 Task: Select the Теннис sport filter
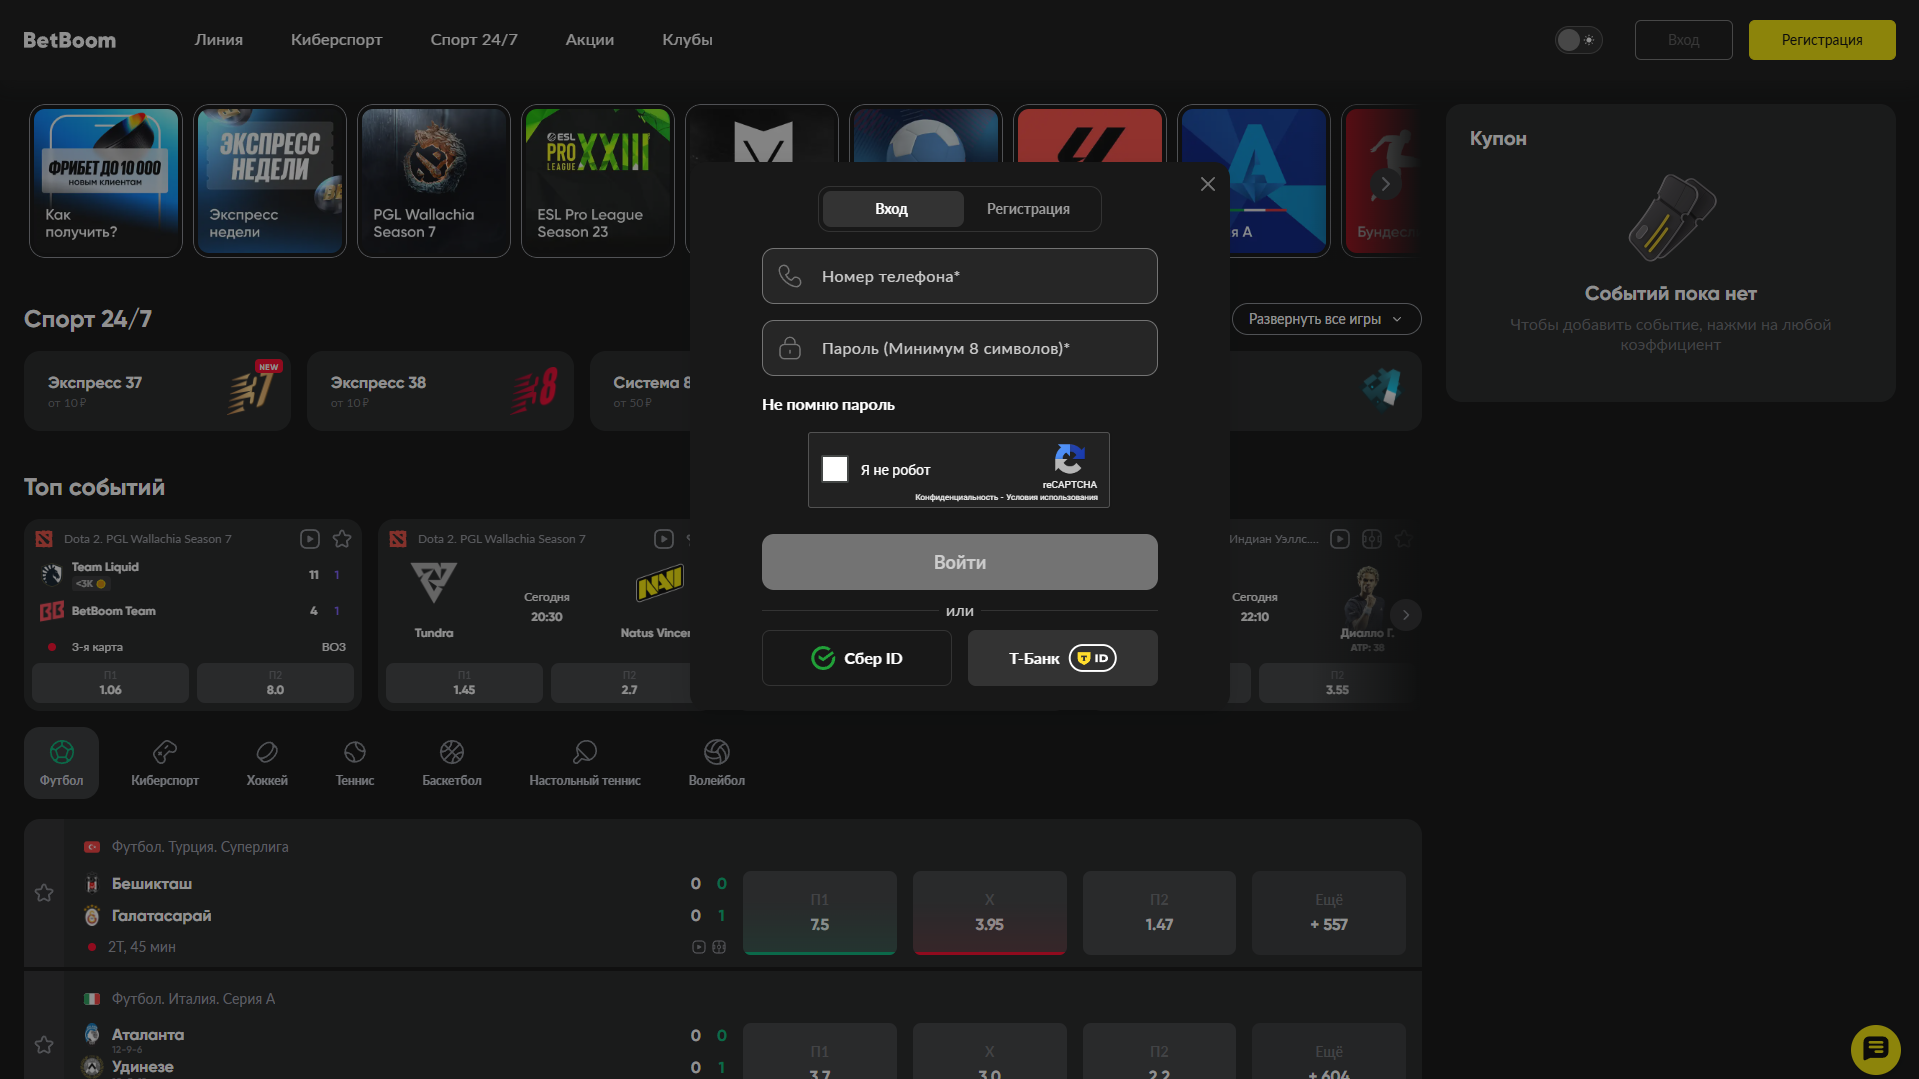(x=355, y=763)
